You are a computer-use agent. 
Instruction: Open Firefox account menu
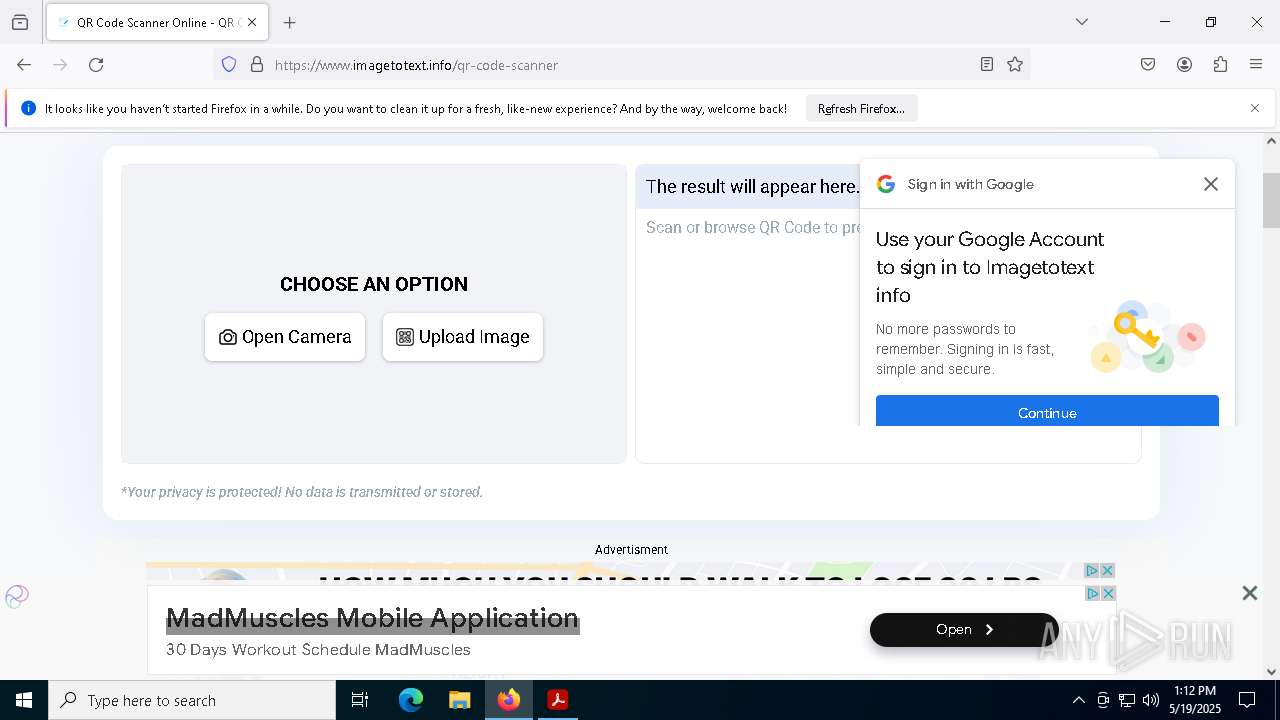click(x=1184, y=65)
